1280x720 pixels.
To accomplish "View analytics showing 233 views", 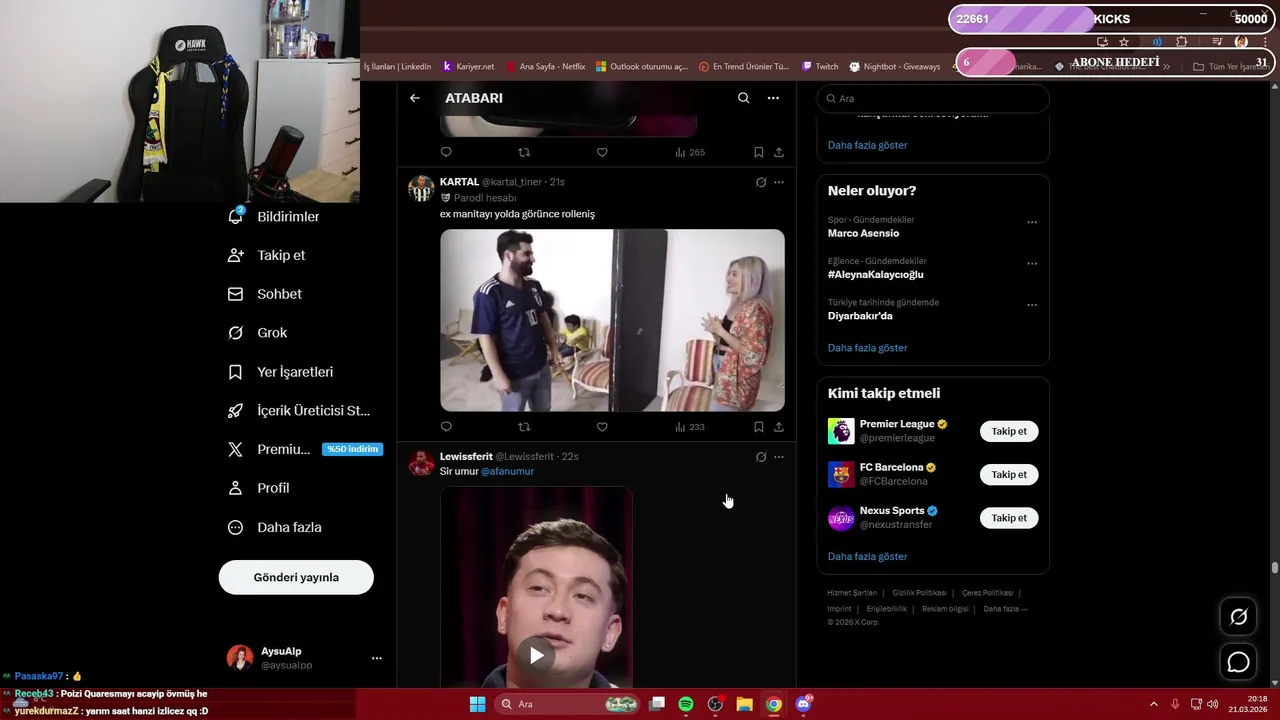I will tap(690, 427).
